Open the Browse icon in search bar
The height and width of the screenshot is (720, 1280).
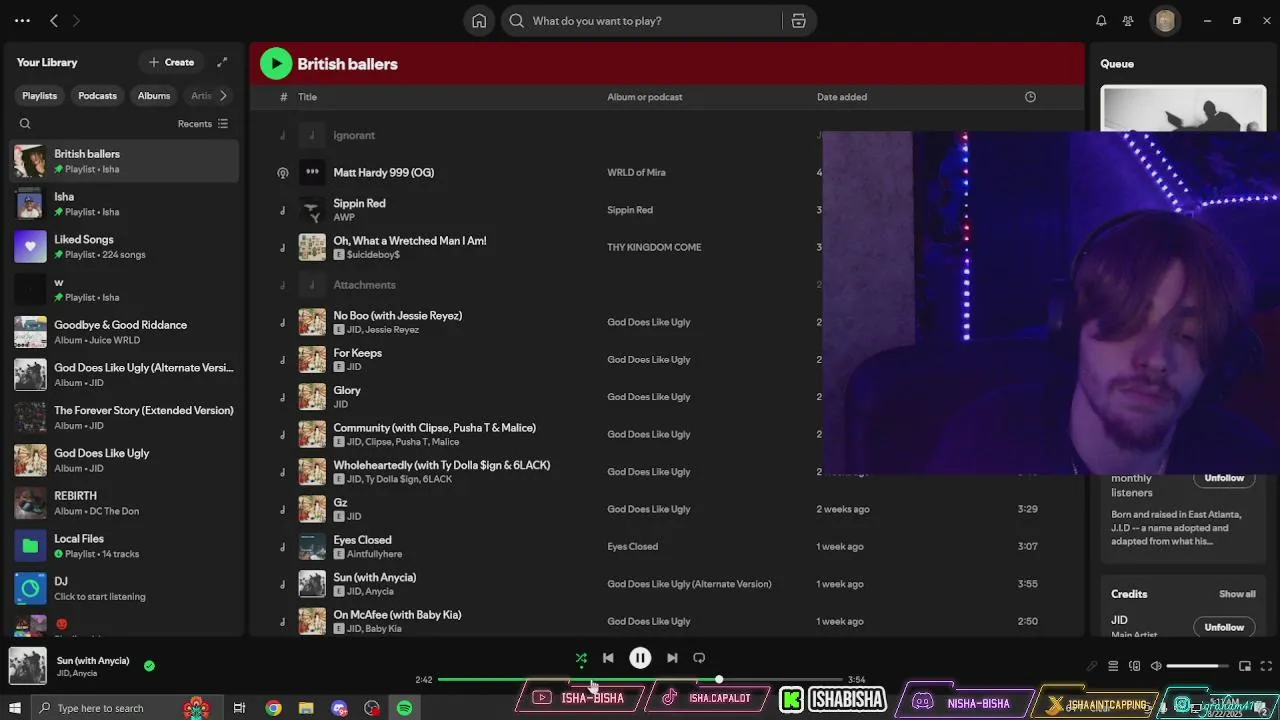click(x=798, y=21)
